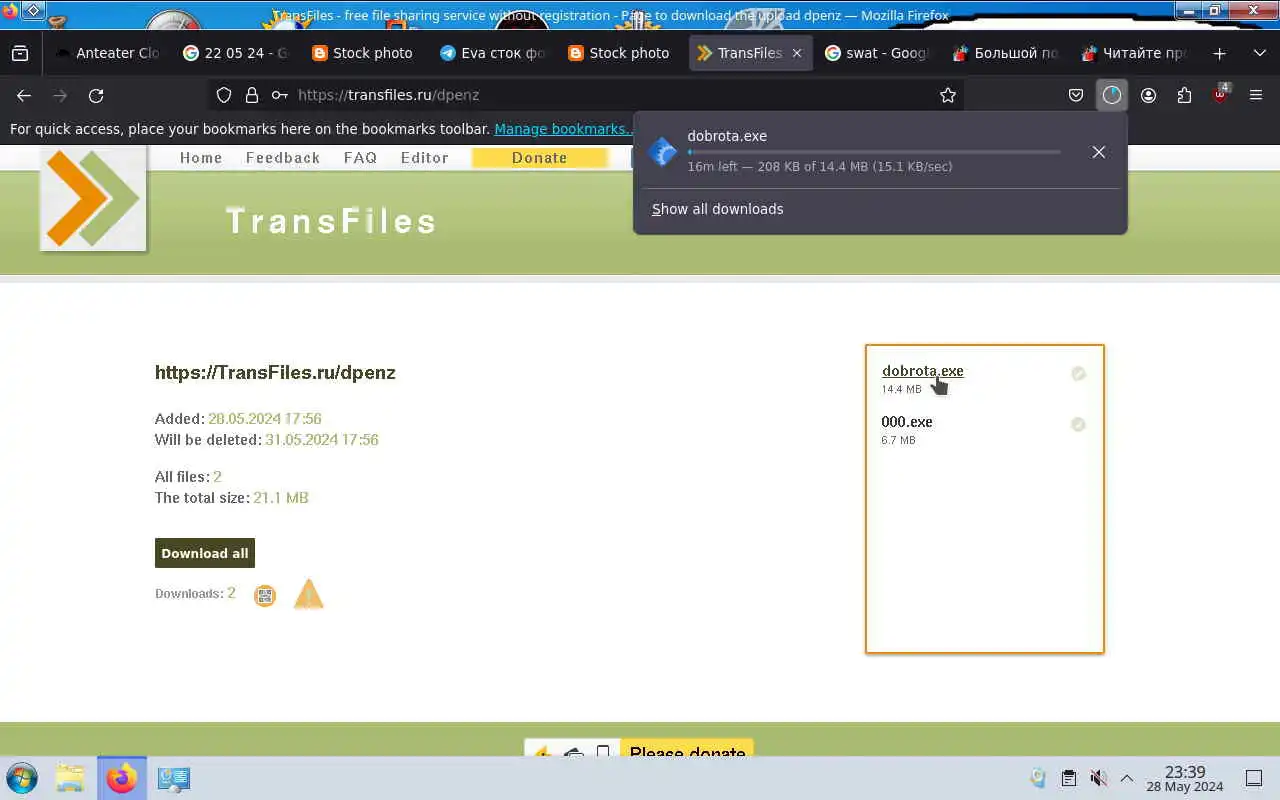This screenshot has height=800, width=1280.
Task: Reload the current page
Action: (x=96, y=95)
